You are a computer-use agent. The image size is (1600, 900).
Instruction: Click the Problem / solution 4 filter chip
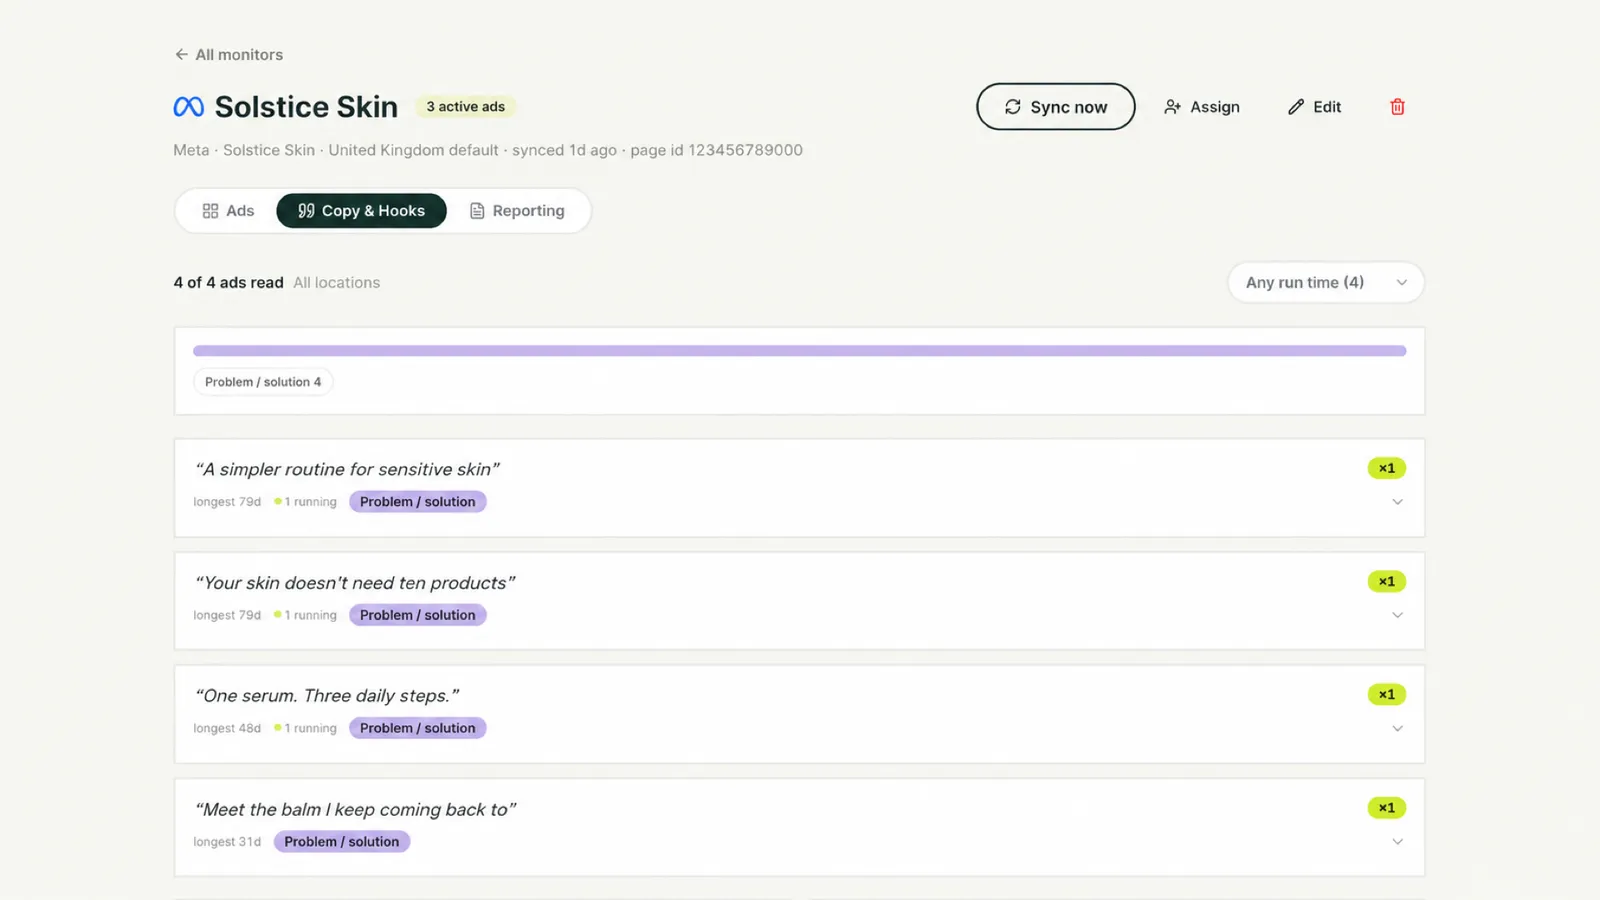263,382
